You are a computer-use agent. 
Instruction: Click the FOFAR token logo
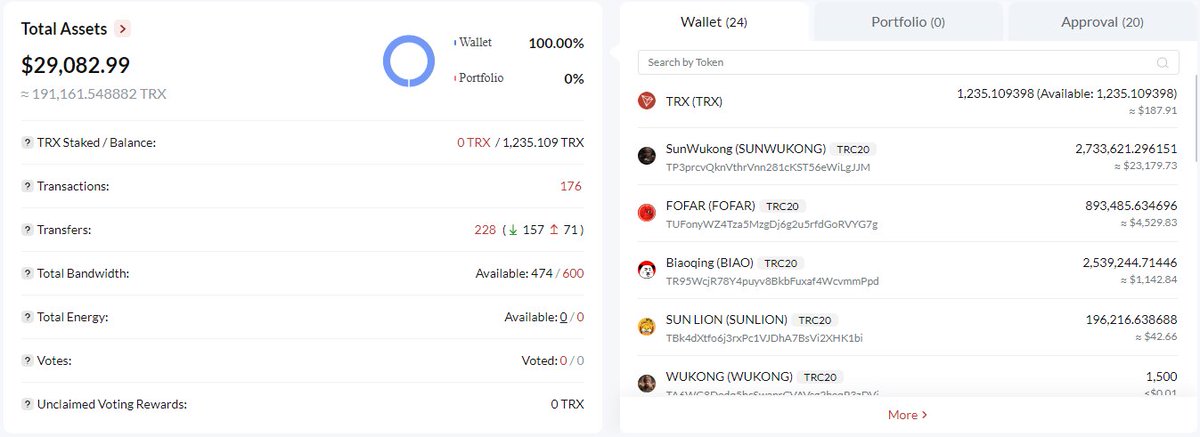647,213
